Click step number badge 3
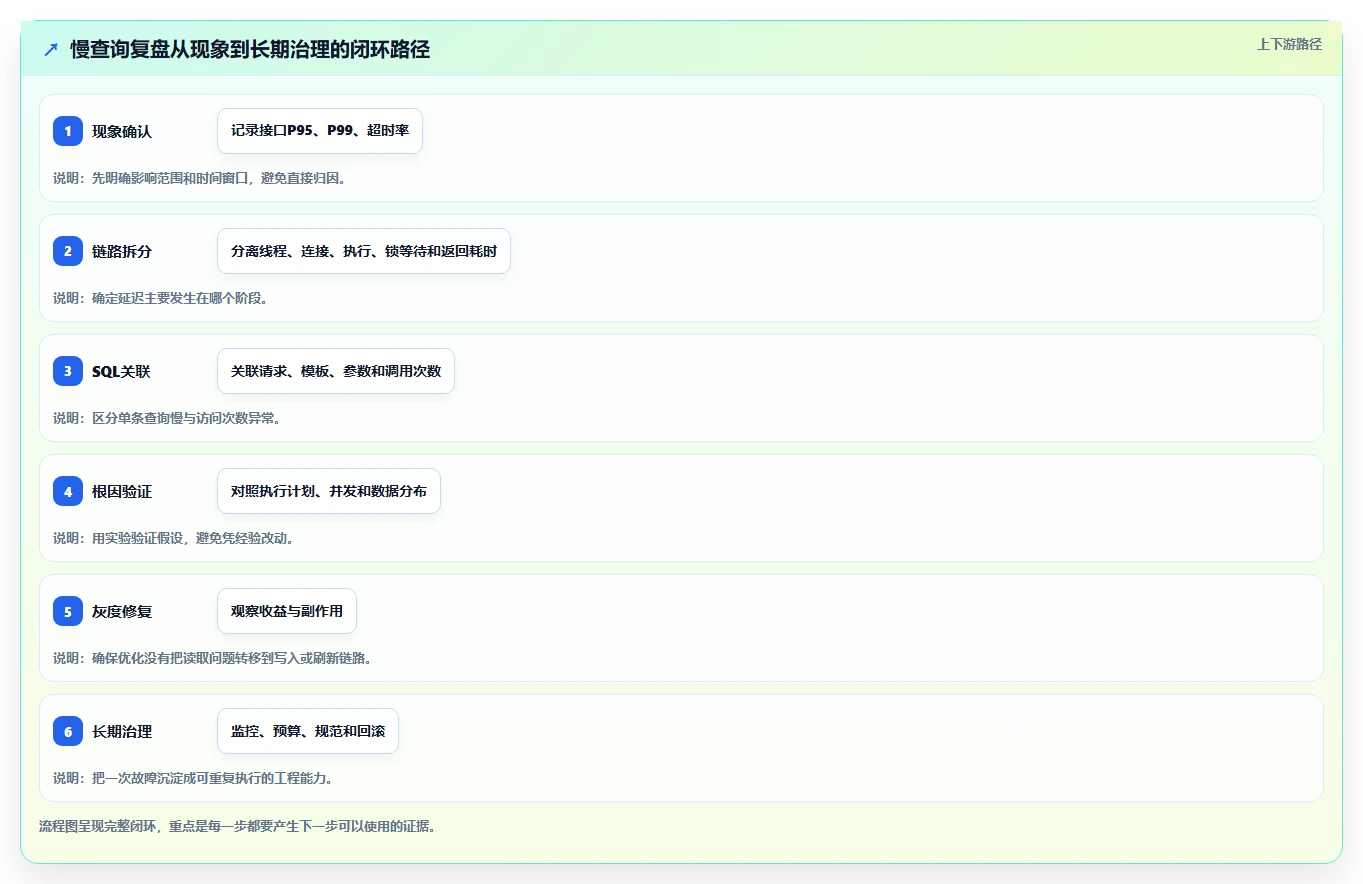 point(68,371)
